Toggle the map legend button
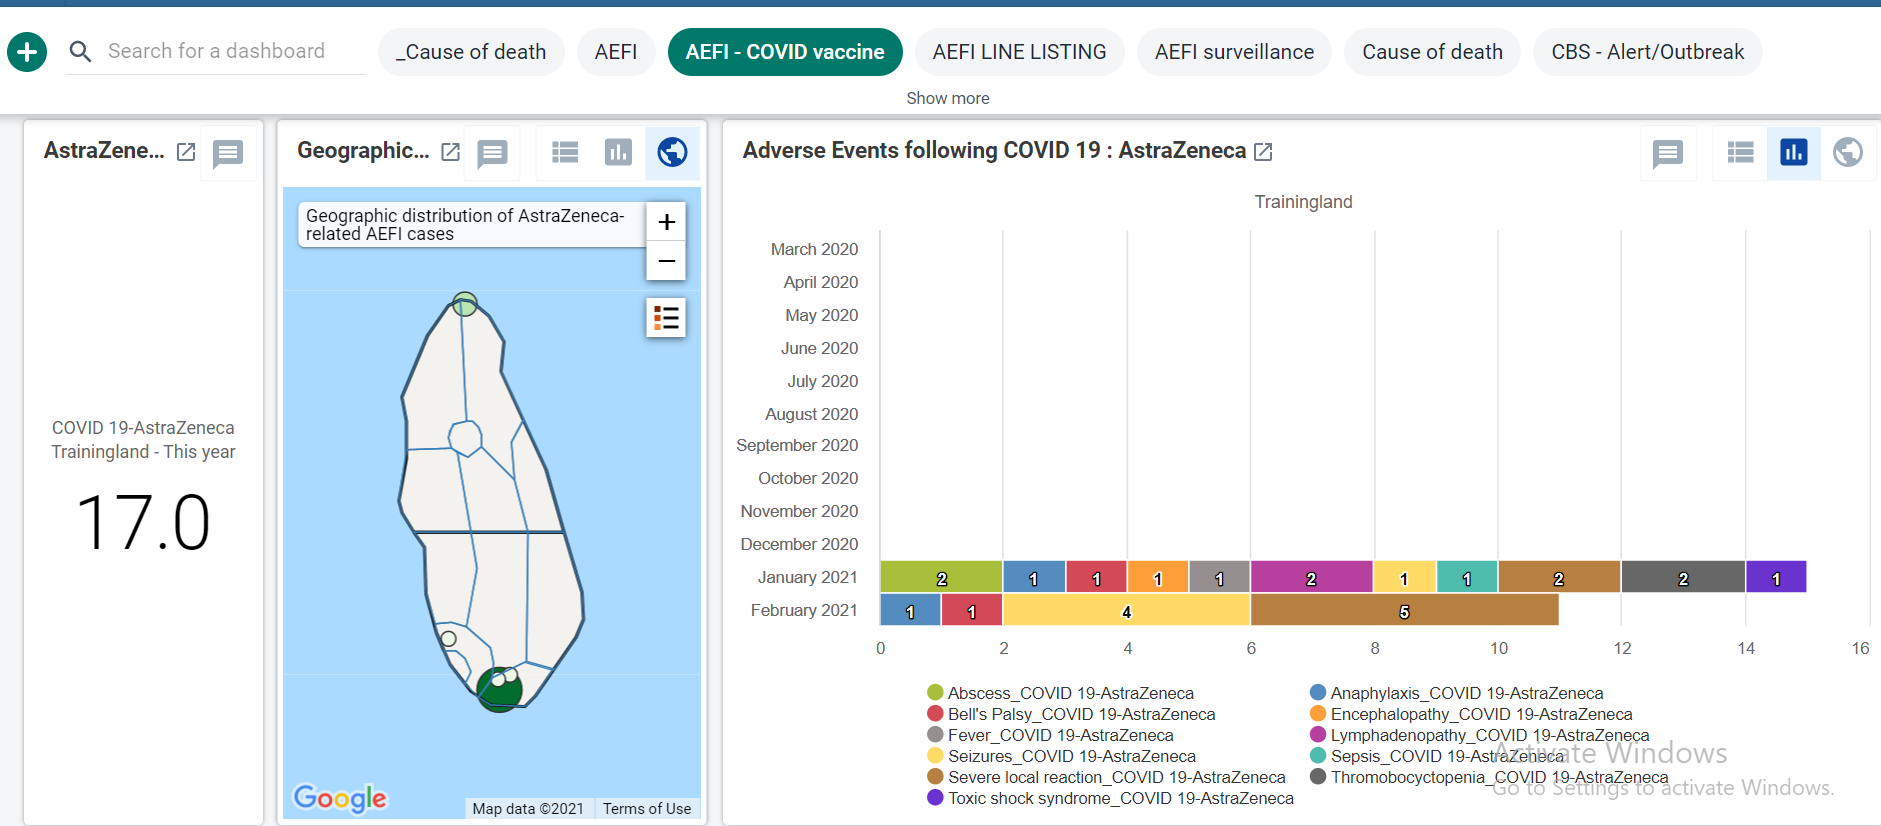 pyautogui.click(x=666, y=318)
